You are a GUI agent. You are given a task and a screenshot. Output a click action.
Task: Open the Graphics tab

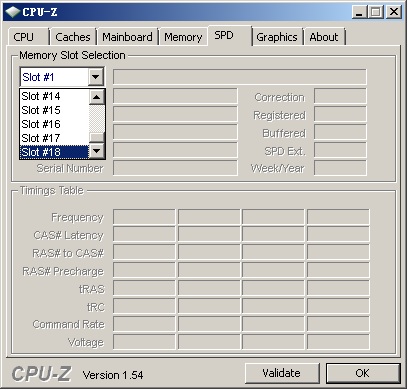[x=277, y=37]
